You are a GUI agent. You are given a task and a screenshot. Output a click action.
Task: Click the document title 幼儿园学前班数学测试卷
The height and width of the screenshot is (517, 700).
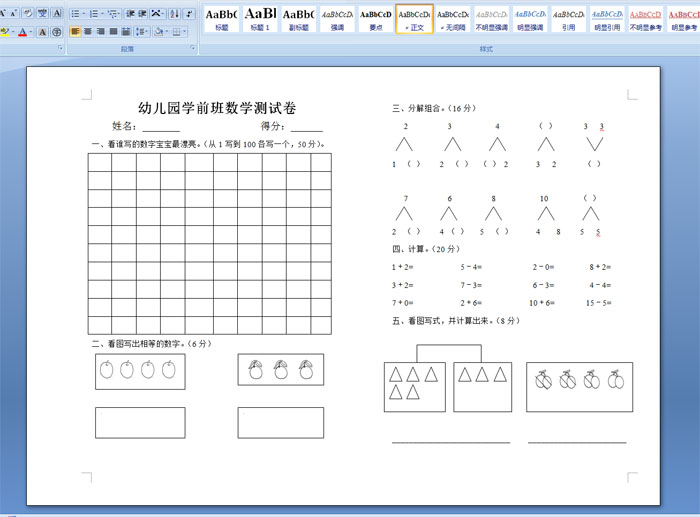(x=217, y=108)
